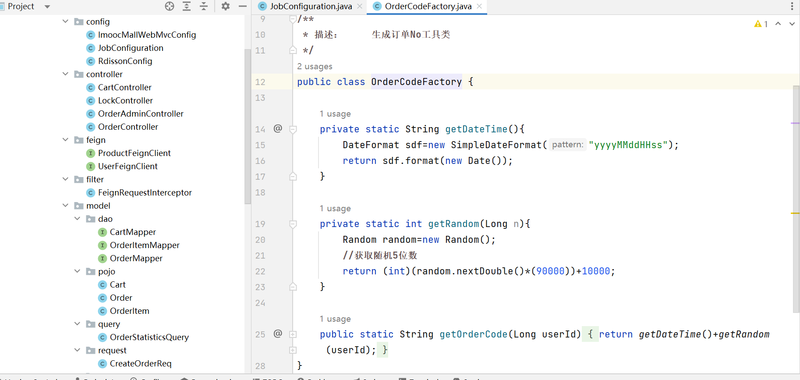Screen dimensions: 800x380
Task: Open FeignRequestInterceptor class
Action: pyautogui.click(x=145, y=193)
